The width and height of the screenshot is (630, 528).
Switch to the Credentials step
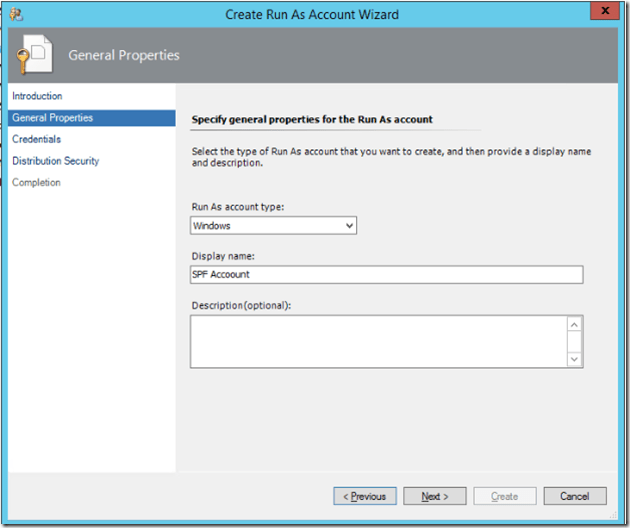(36, 139)
